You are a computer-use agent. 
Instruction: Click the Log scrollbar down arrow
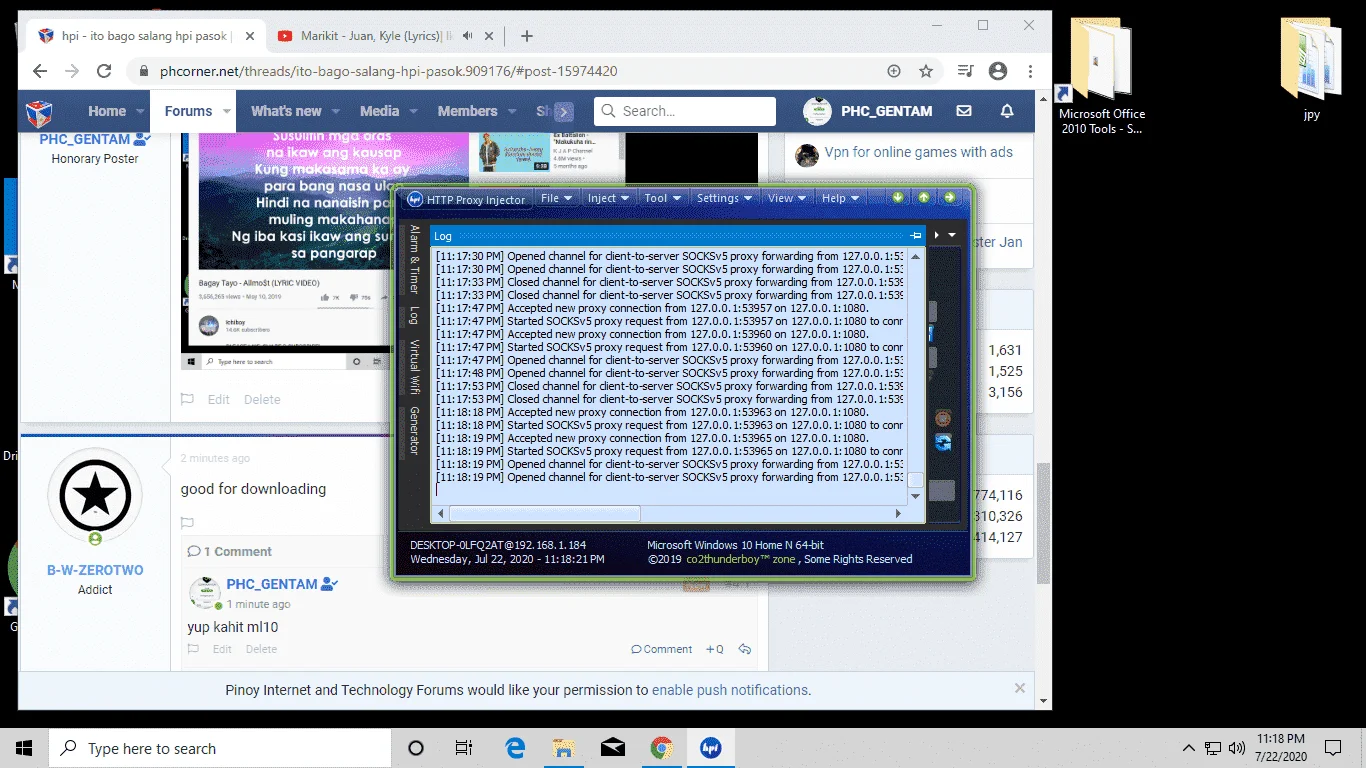915,496
